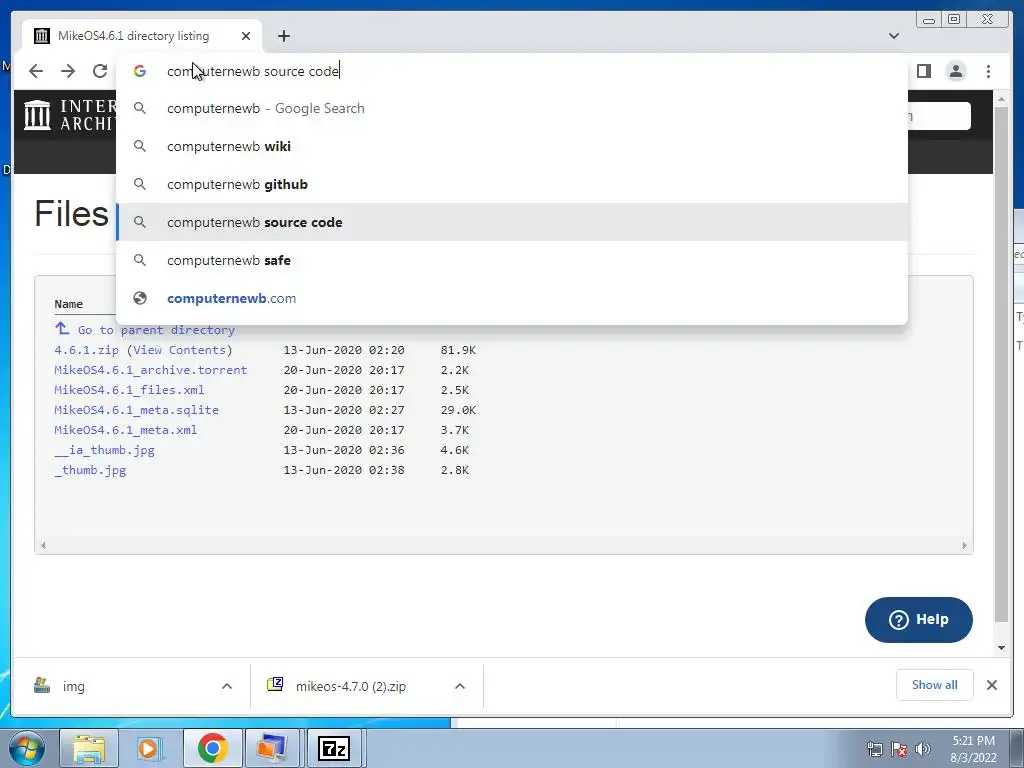Screen dimensions: 1024x768
Task: Go forward with the browser forward arrow
Action: [68, 71]
